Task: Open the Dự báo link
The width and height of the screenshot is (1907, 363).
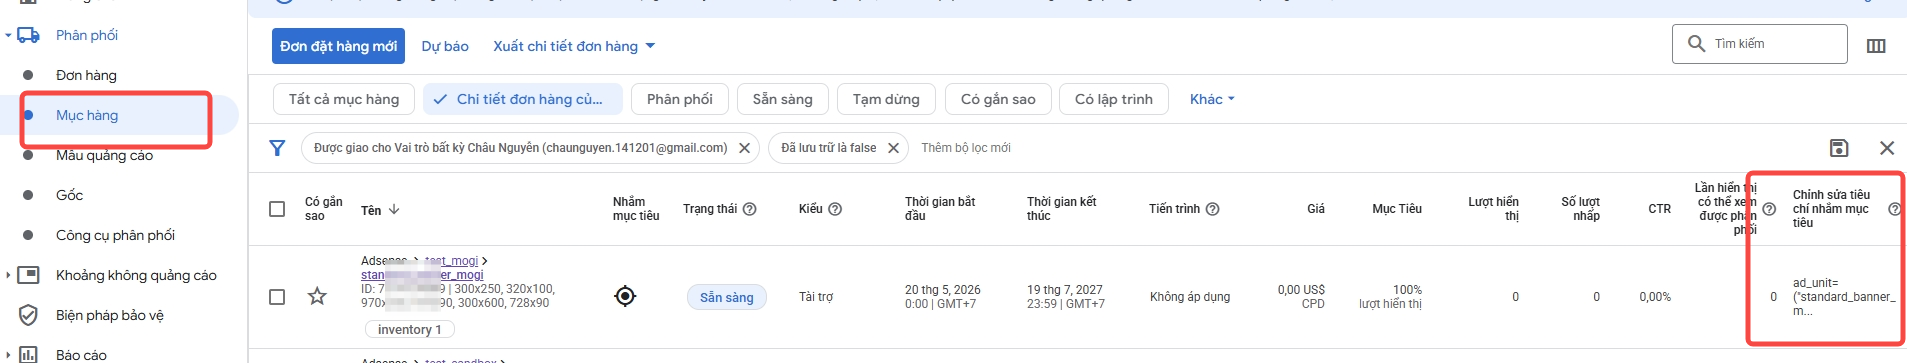Action: [445, 46]
